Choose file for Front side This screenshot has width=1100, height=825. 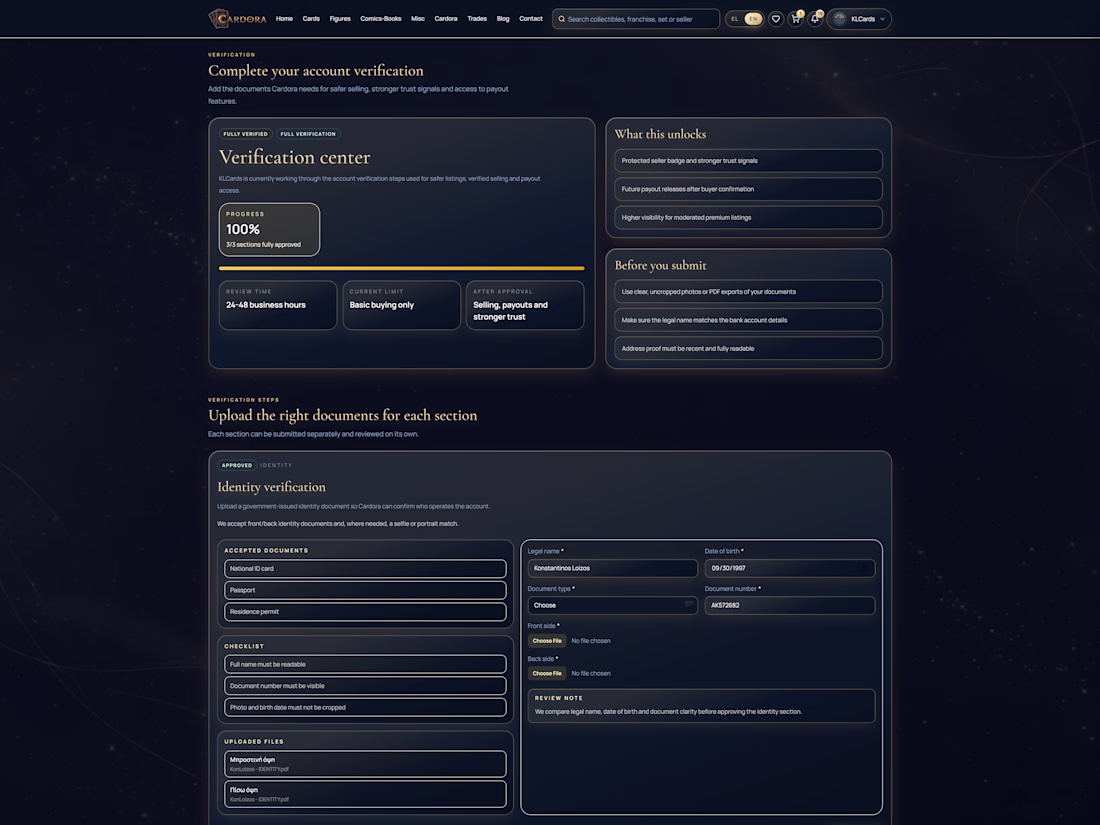pos(547,640)
